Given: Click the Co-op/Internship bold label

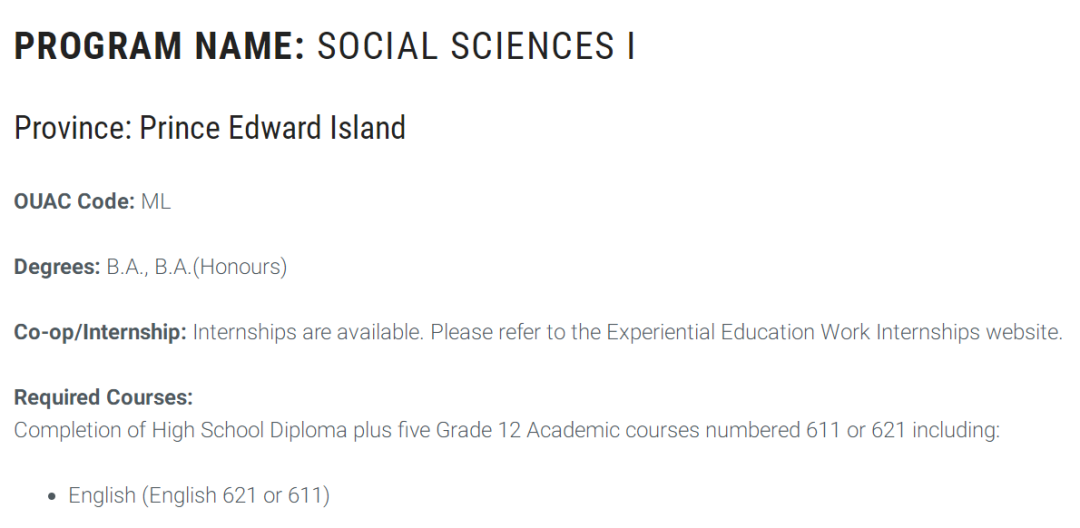Looking at the screenshot, I should [x=101, y=332].
